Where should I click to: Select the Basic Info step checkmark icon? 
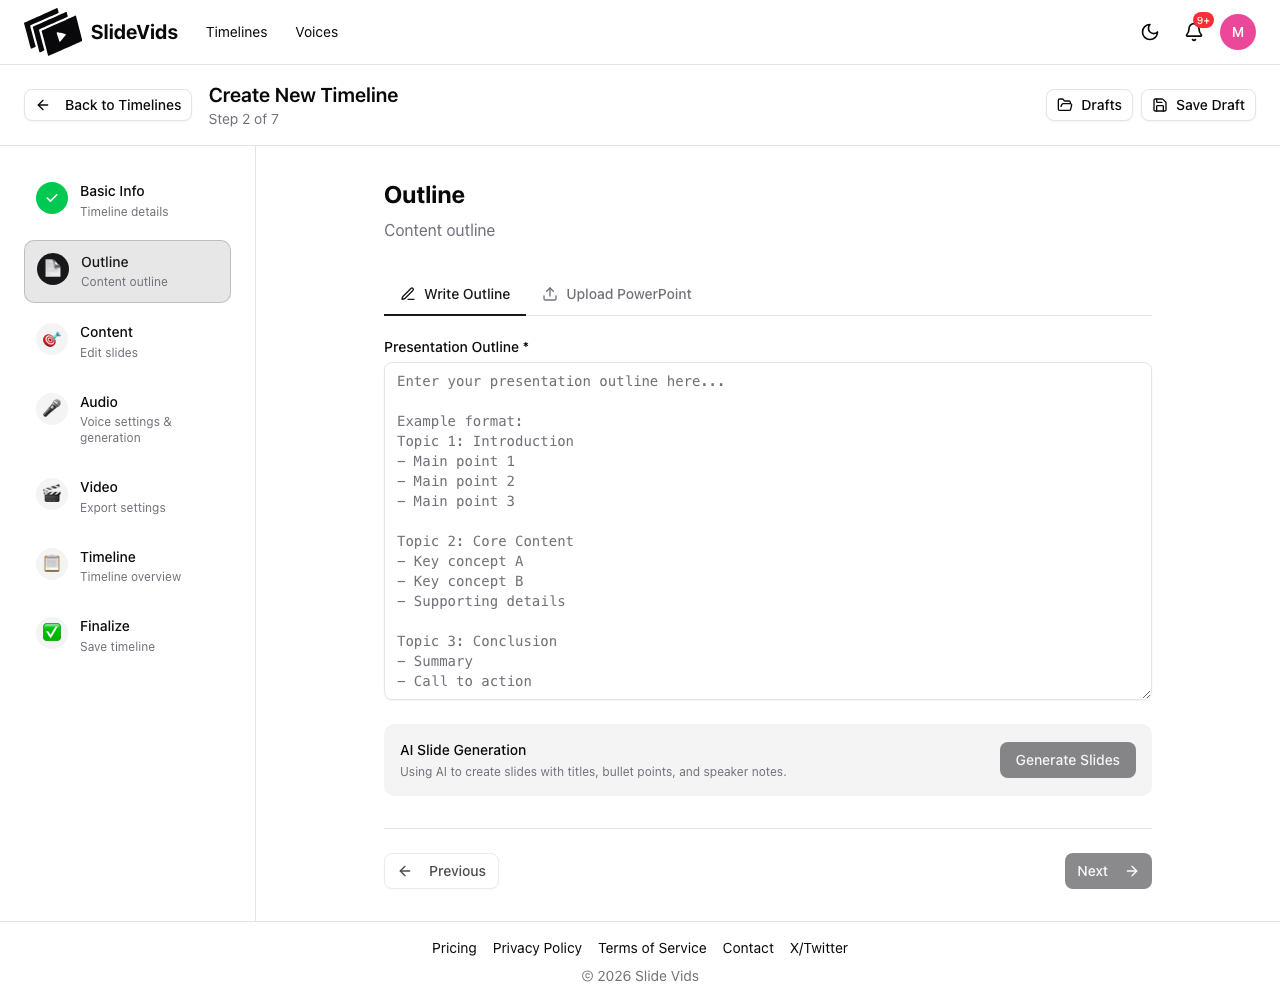[51, 198]
